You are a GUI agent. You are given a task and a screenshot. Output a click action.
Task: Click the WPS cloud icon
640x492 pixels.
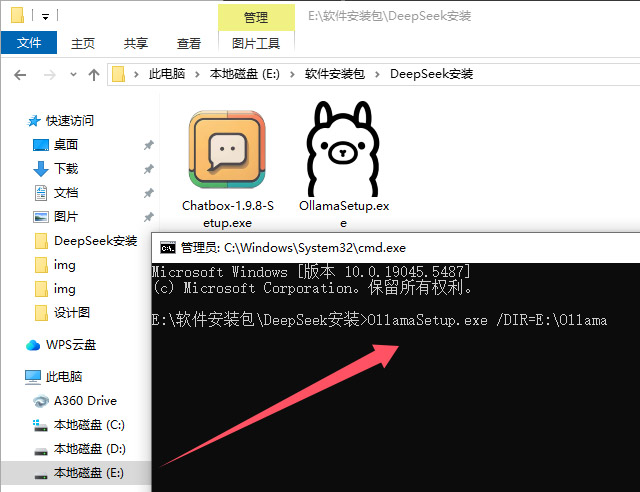[33, 345]
